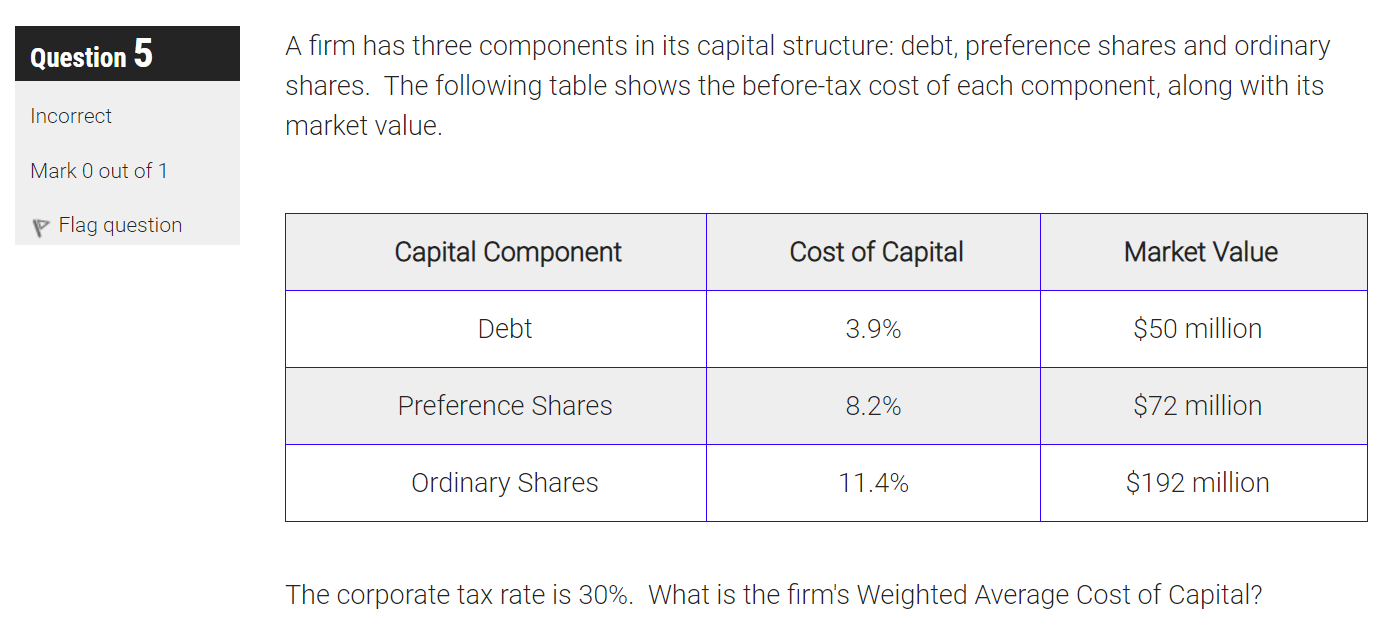Click the Preference Shares cell
Image resolution: width=1399 pixels, height=626 pixels.
(505, 405)
